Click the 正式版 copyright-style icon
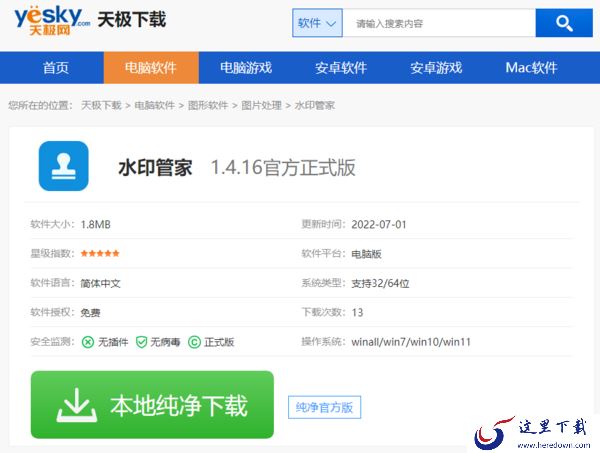Viewport: 600px width, 453px height. click(194, 342)
